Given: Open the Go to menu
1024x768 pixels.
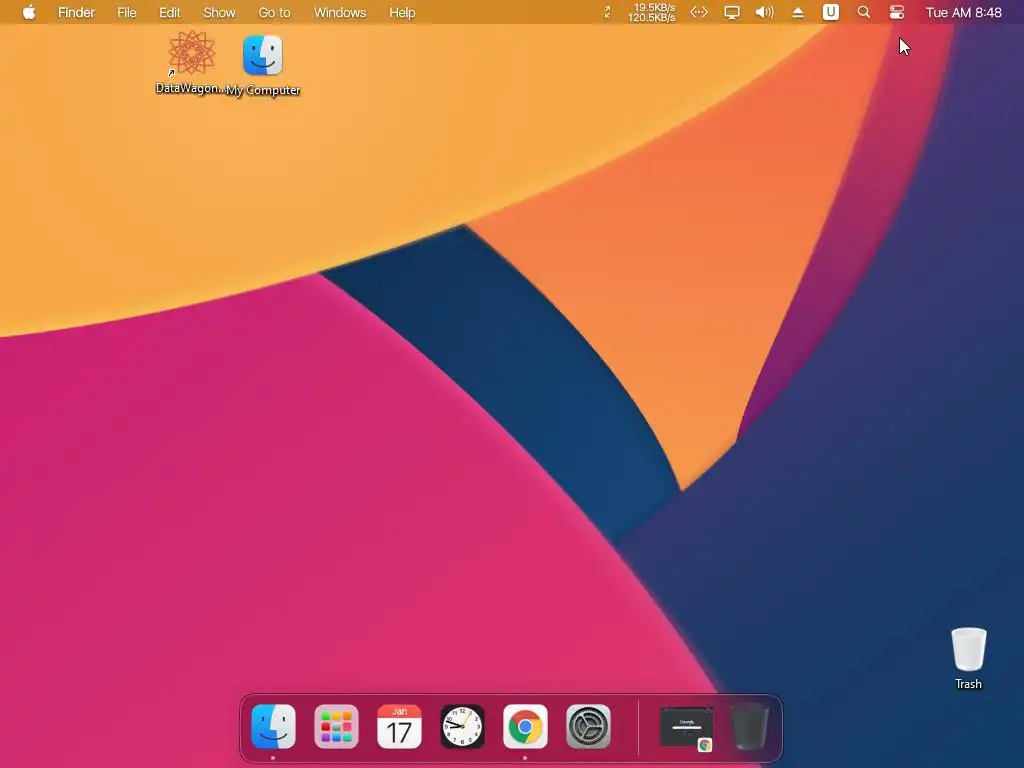Looking at the screenshot, I should coord(274,12).
